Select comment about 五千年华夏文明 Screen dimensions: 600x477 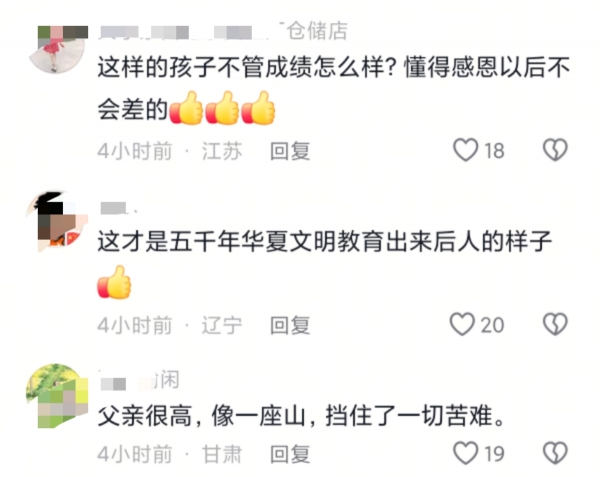tap(324, 263)
